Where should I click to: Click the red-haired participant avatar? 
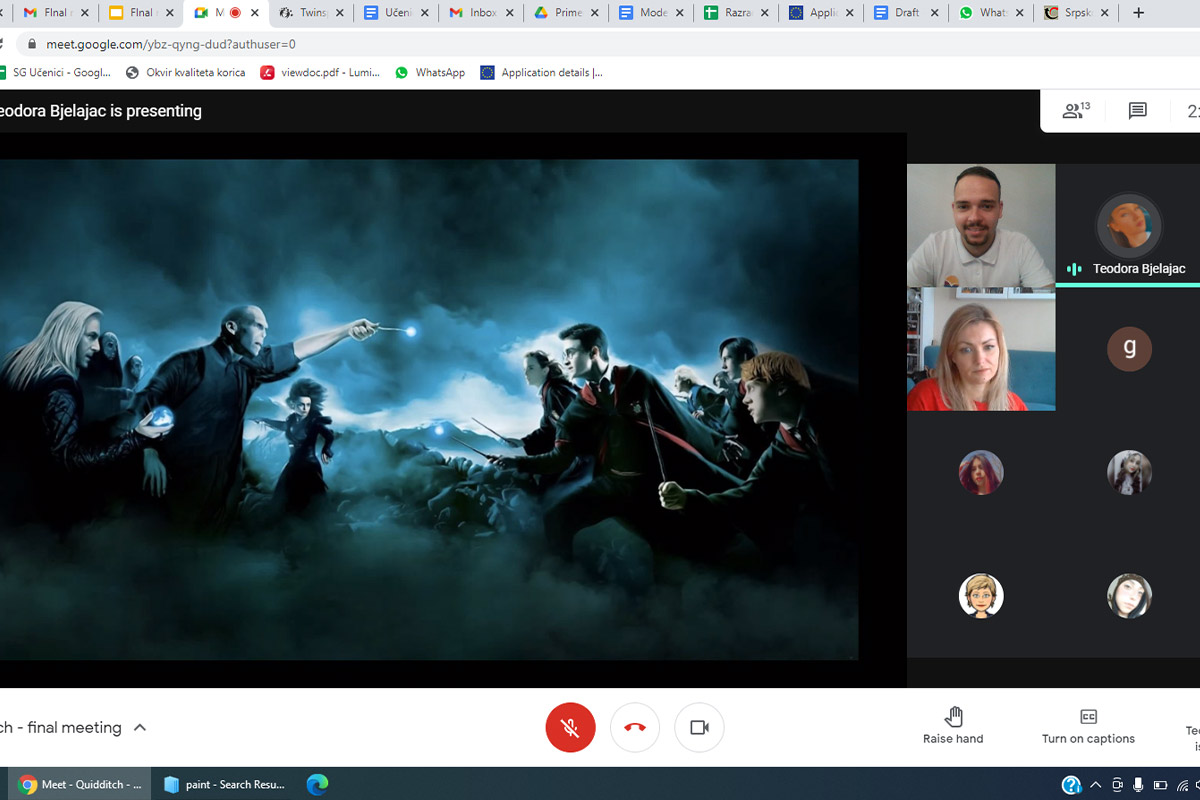981,472
